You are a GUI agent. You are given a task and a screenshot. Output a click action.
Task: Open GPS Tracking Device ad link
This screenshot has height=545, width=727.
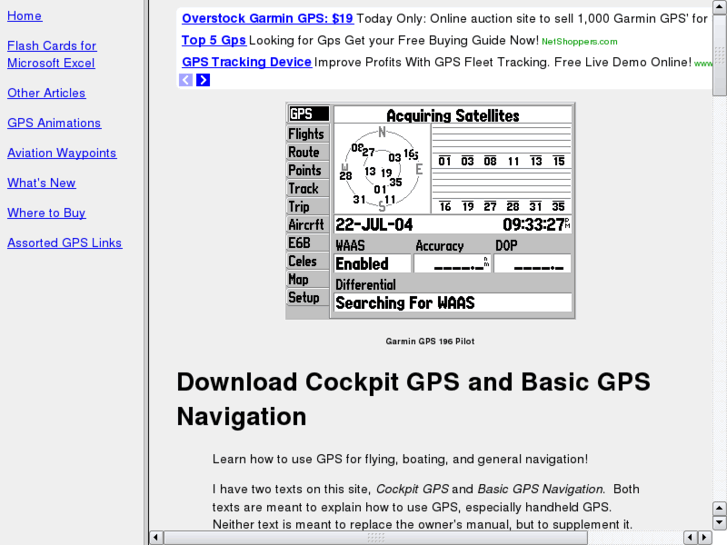pos(247,62)
